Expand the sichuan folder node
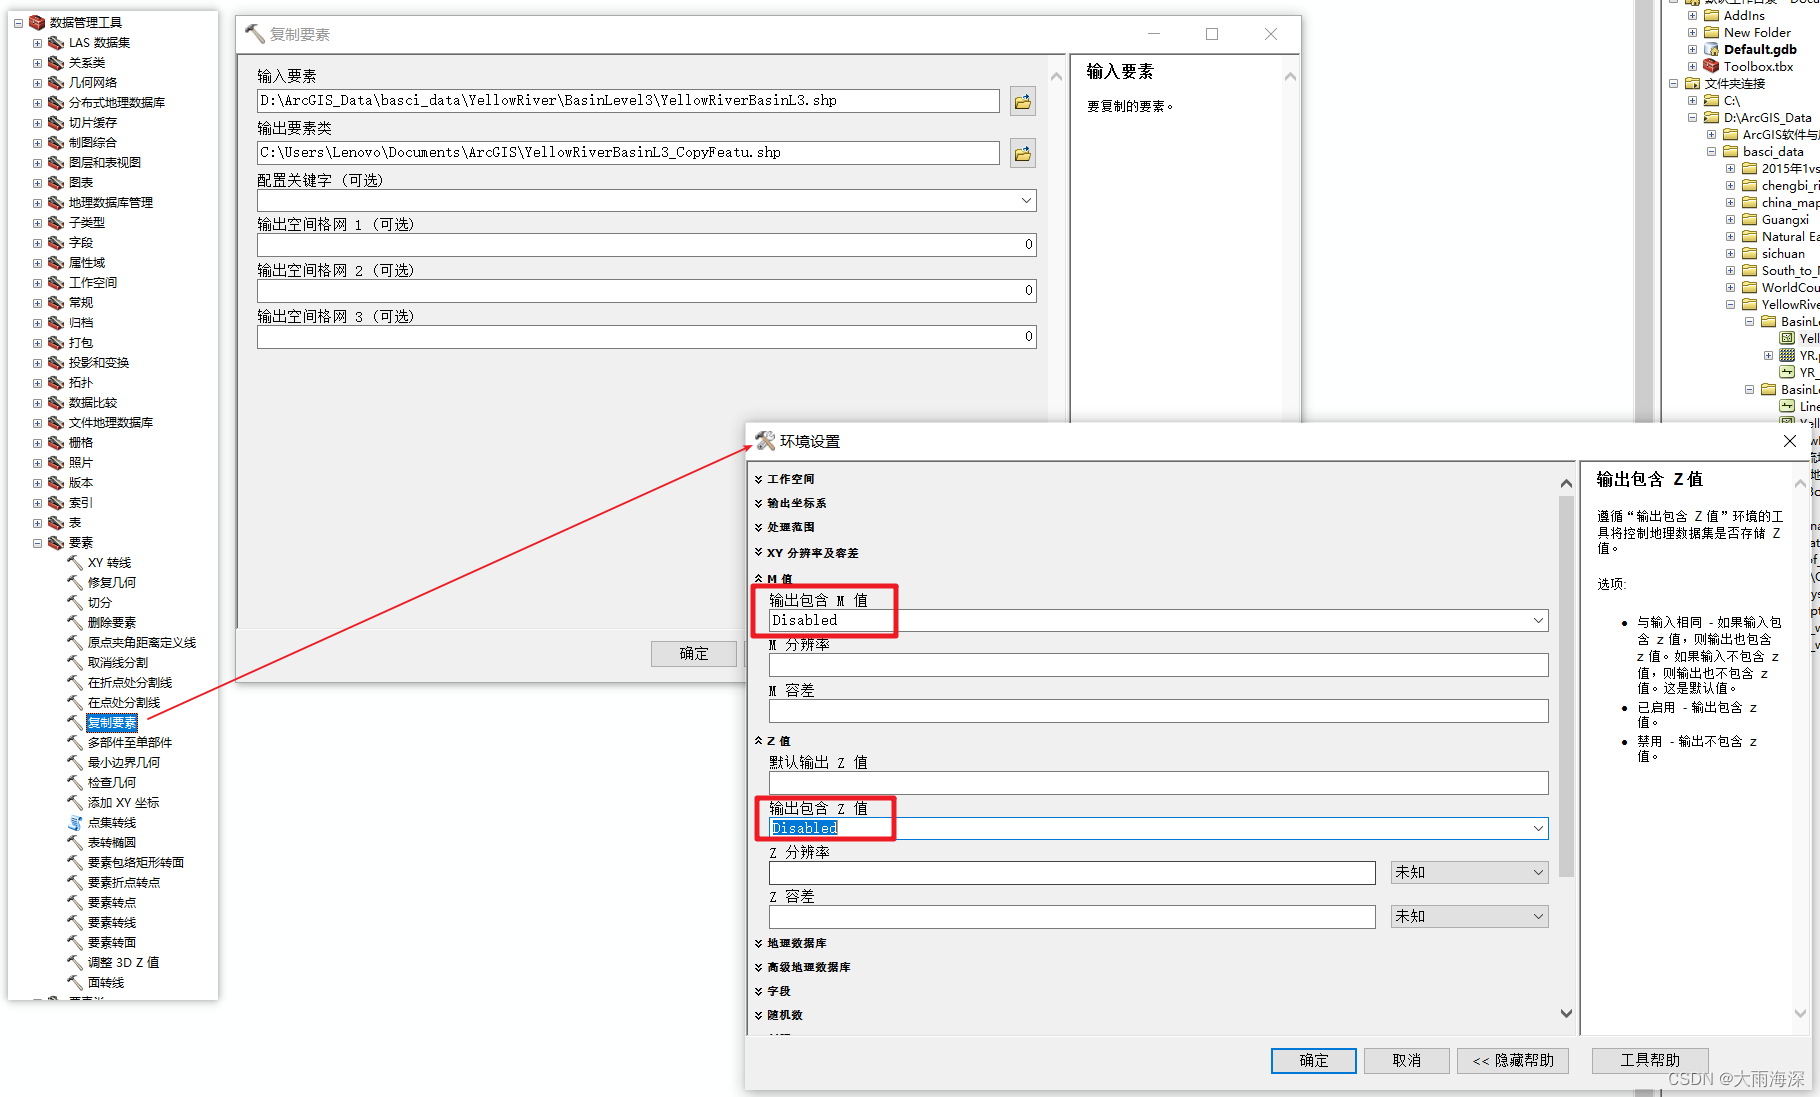The height and width of the screenshot is (1097, 1820). click(x=1730, y=253)
